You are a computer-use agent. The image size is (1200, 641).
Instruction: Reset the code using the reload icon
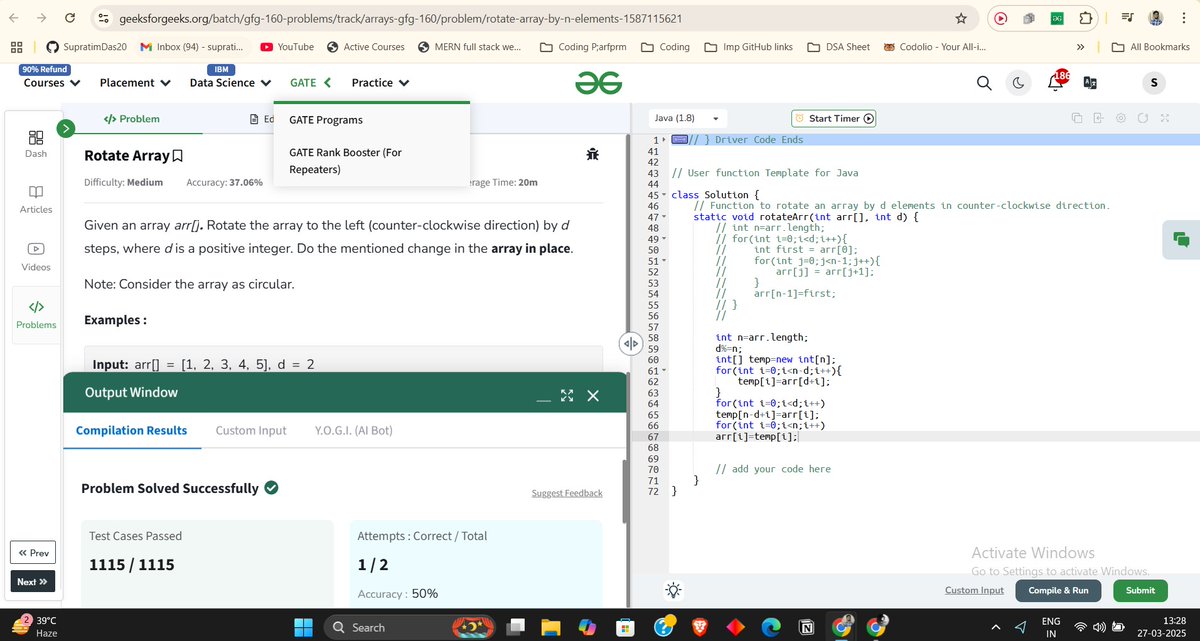coord(1143,117)
